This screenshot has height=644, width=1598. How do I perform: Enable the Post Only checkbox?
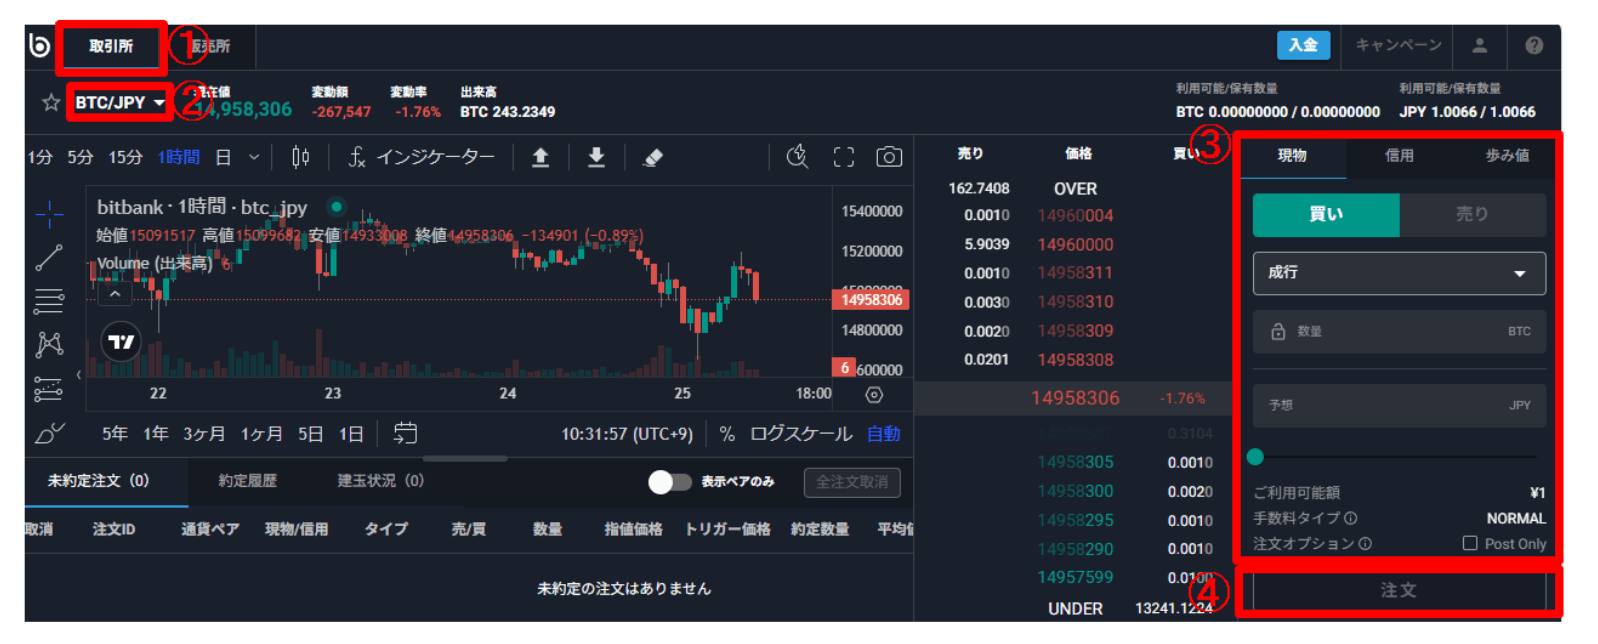1469,543
